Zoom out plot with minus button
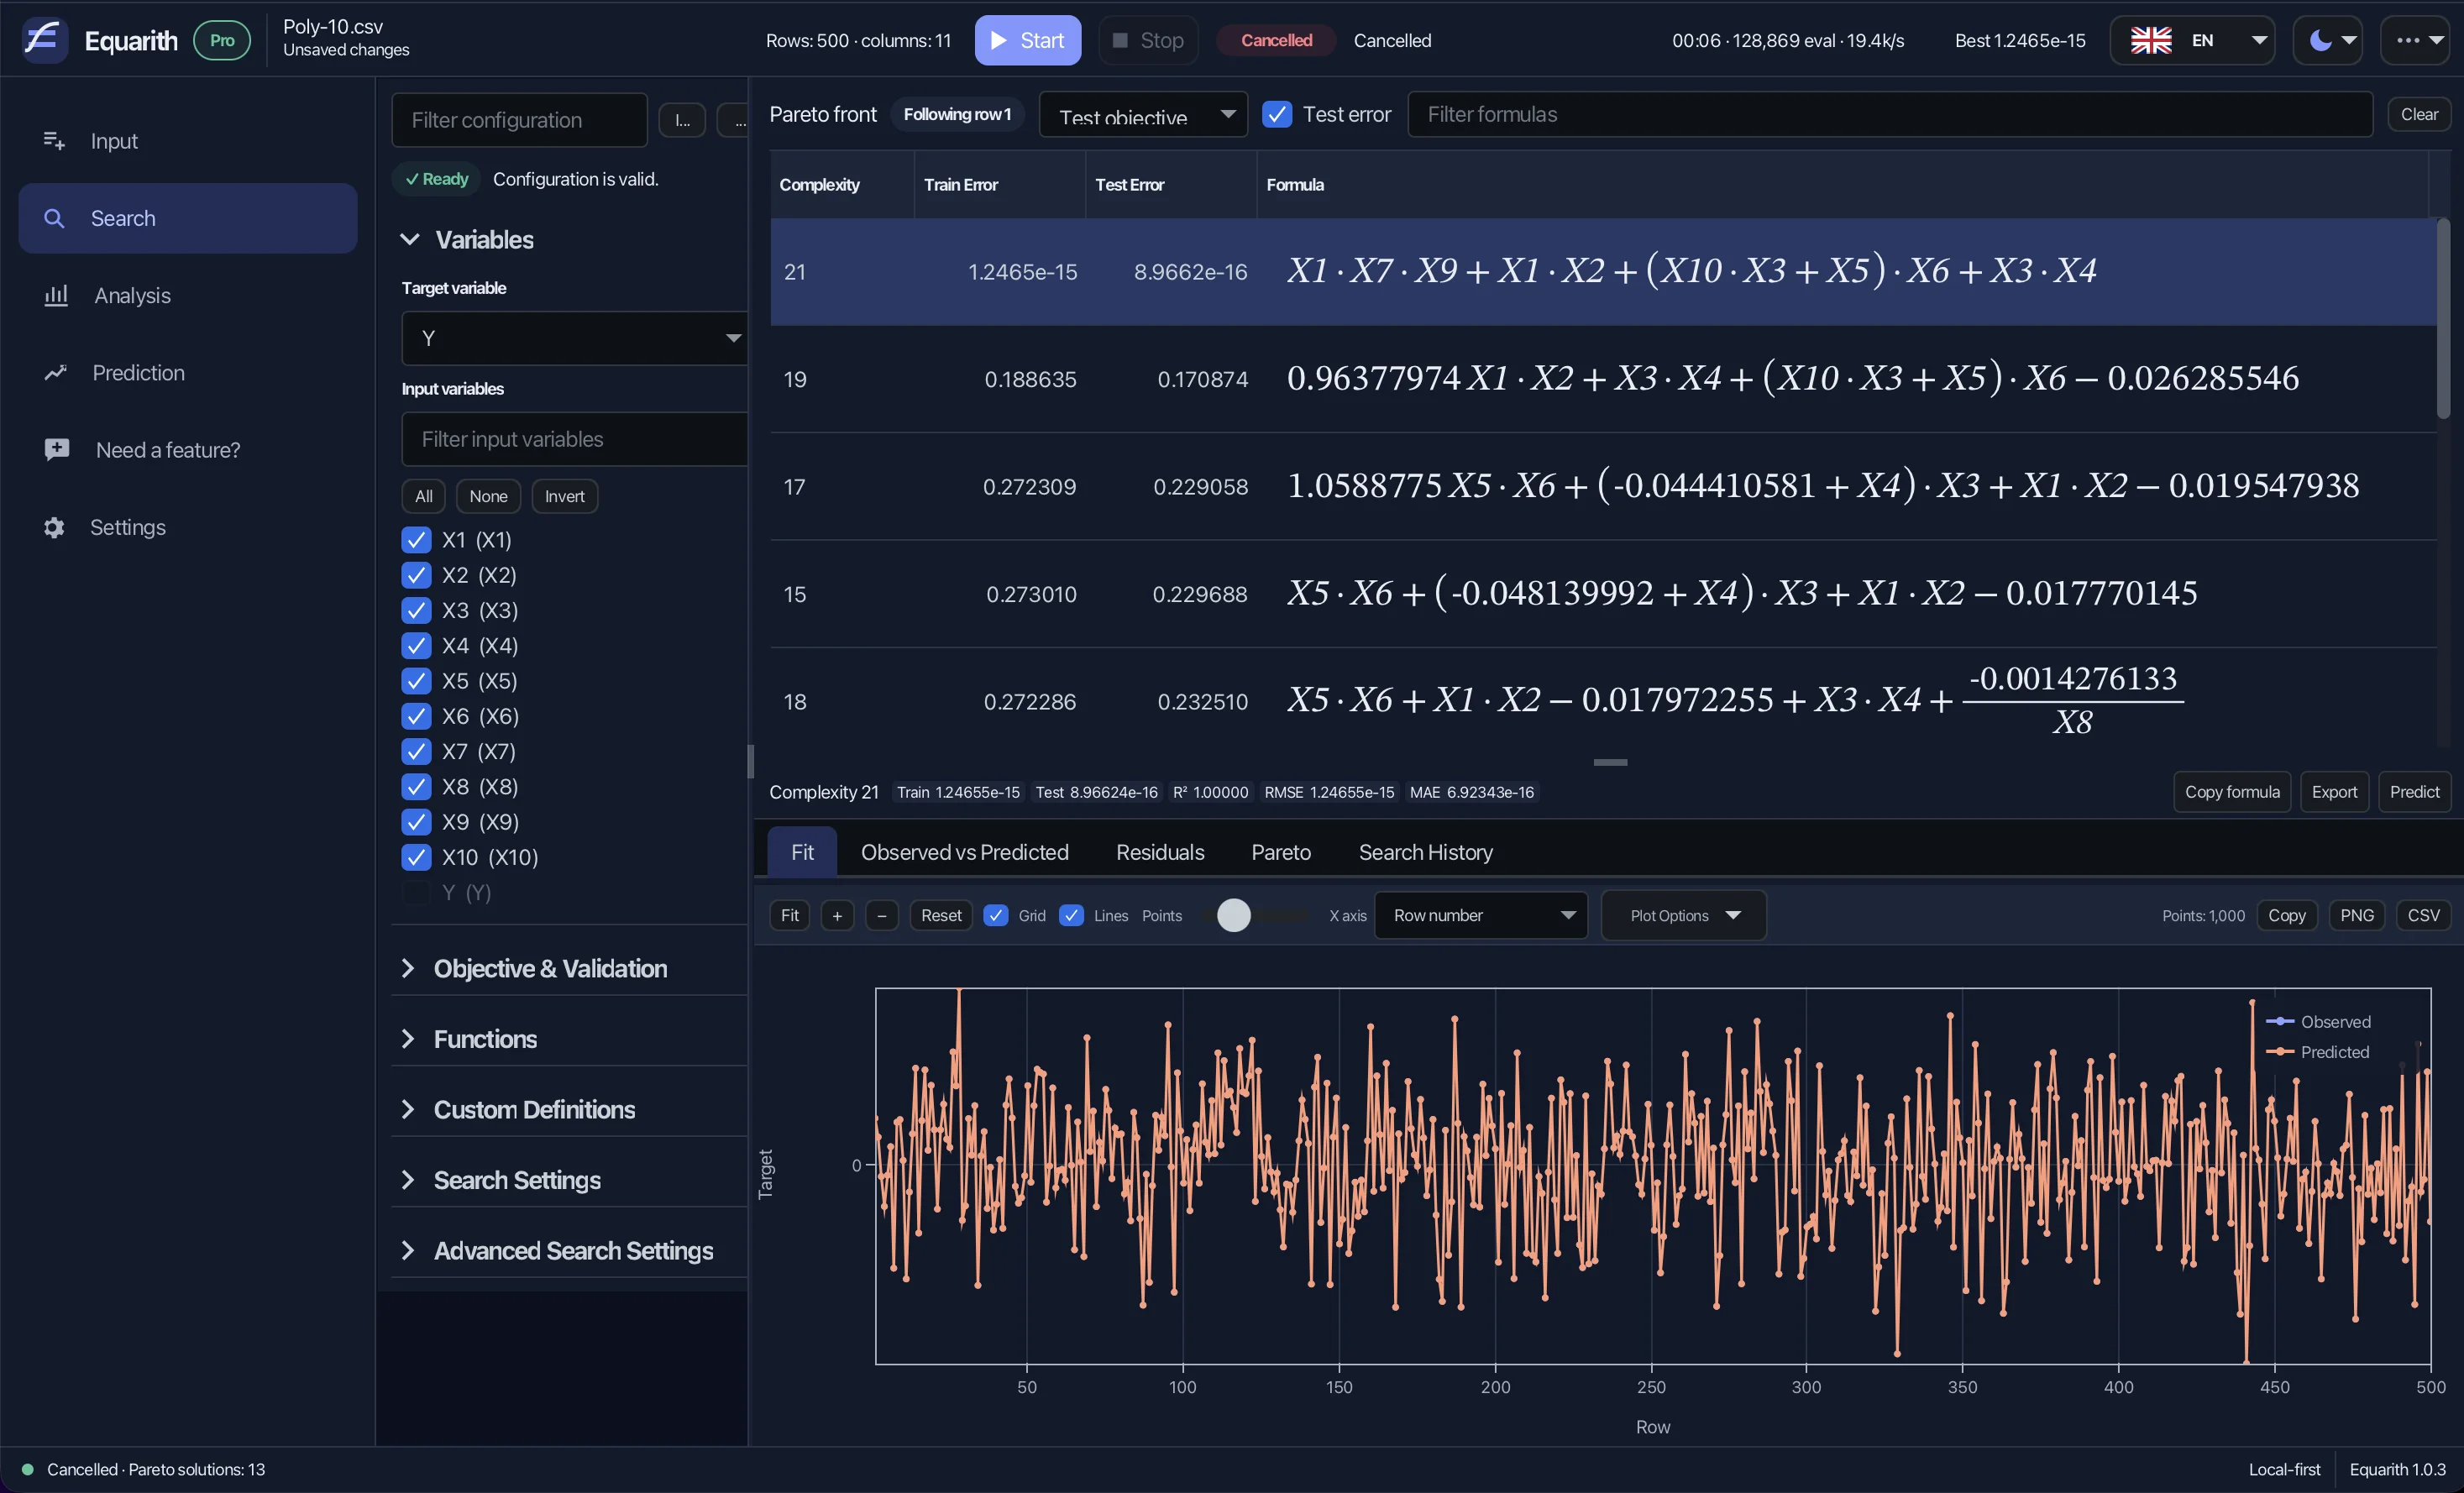Viewport: 2464px width, 1493px height. point(881,915)
